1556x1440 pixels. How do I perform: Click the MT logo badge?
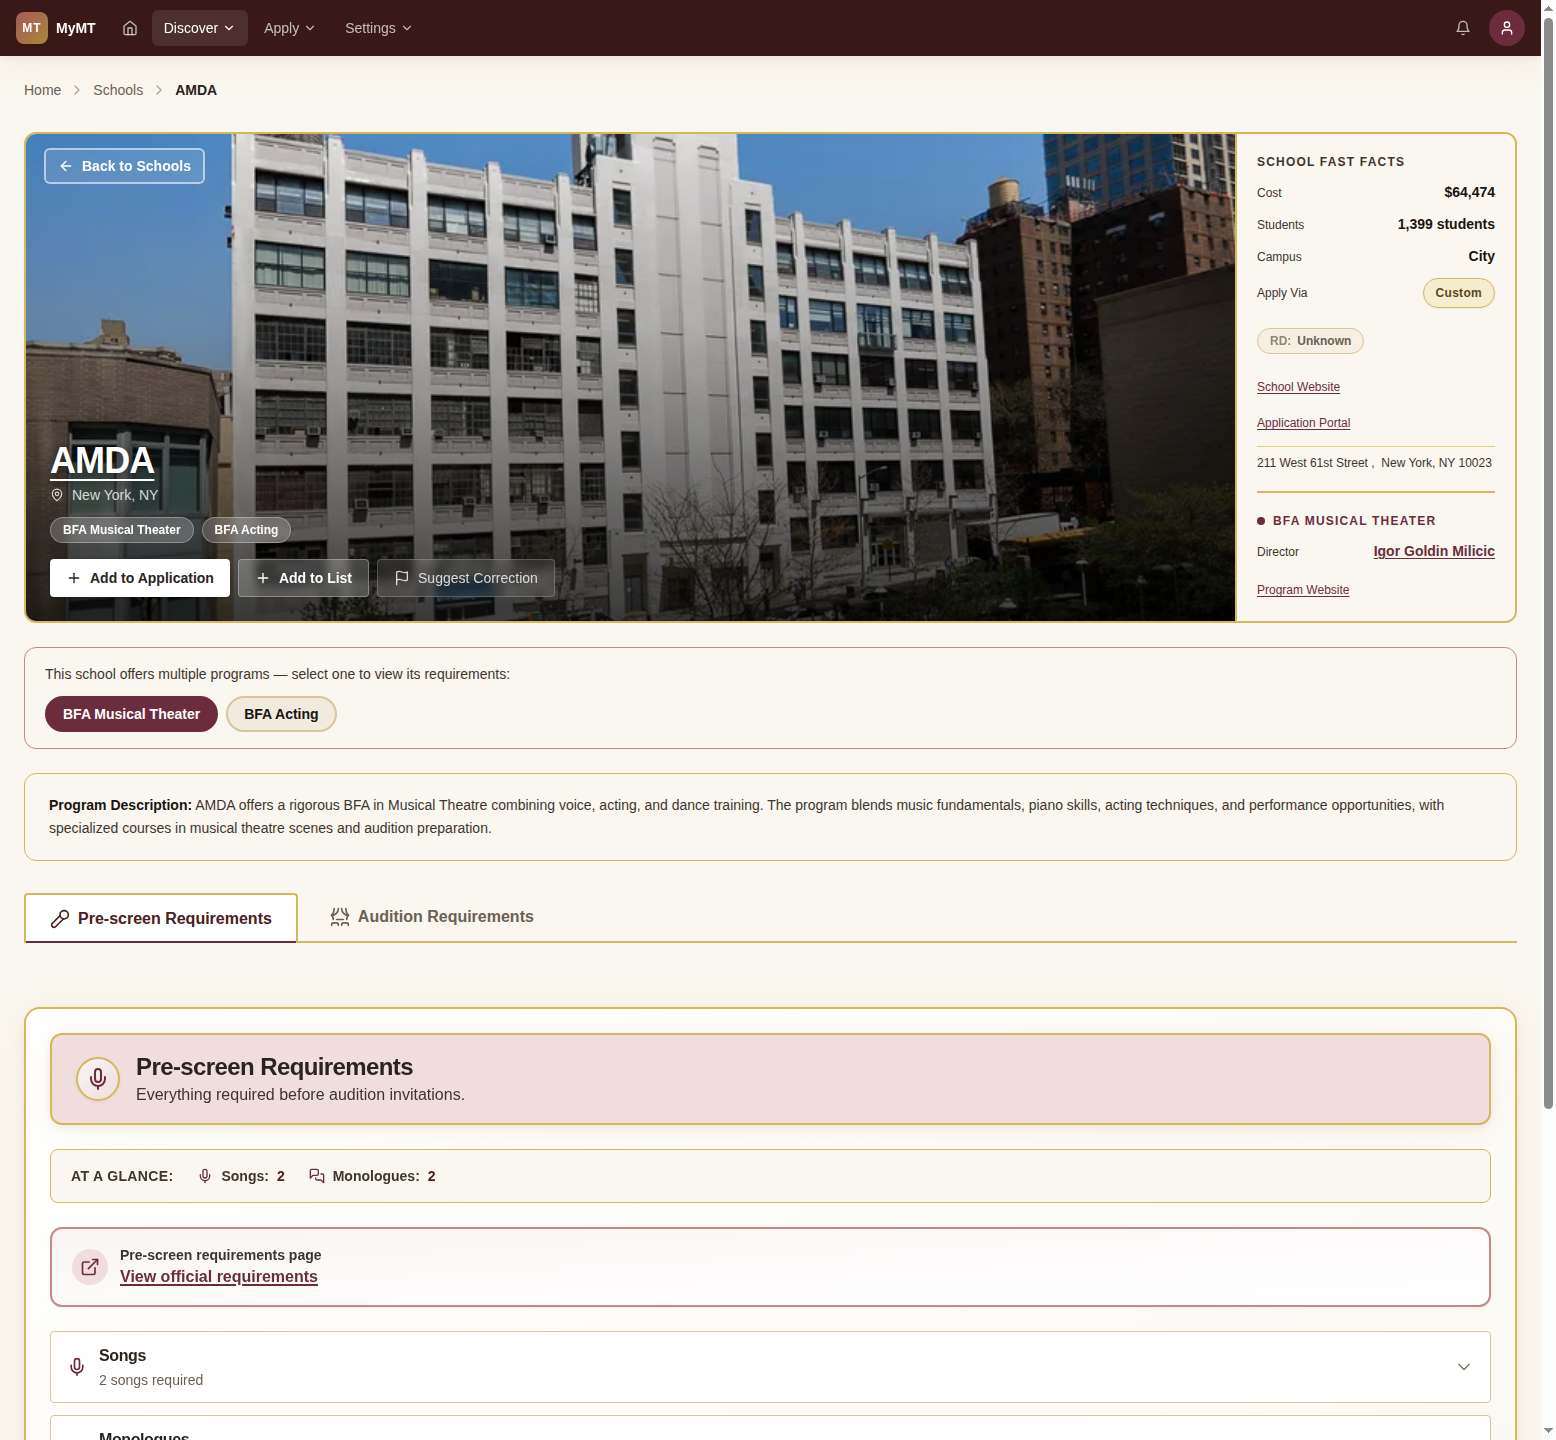point(32,28)
